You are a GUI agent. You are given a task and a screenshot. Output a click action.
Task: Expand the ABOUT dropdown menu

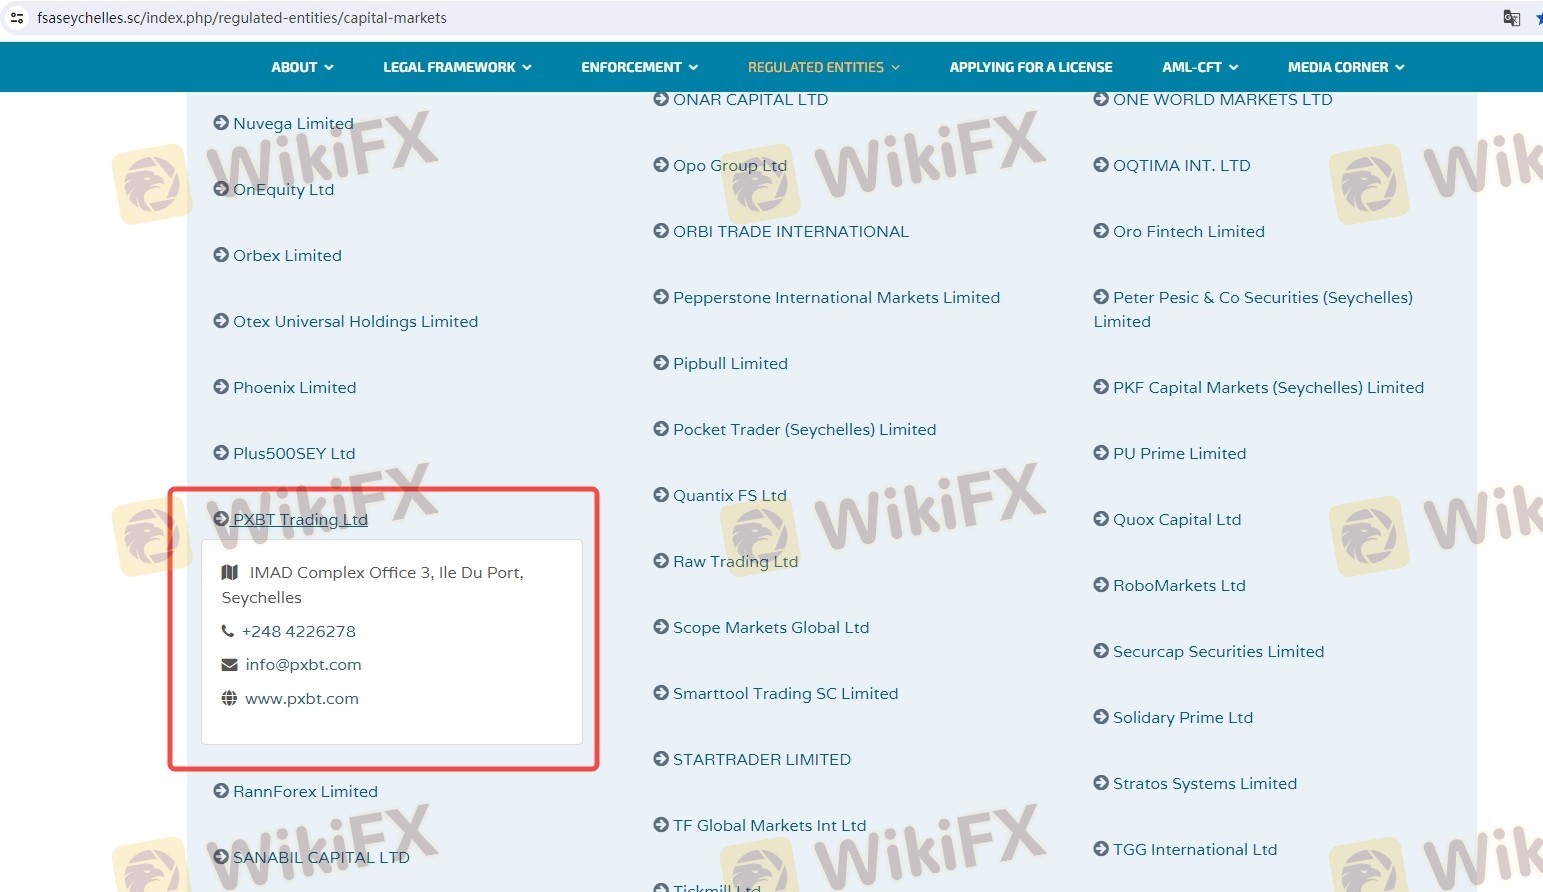coord(302,67)
